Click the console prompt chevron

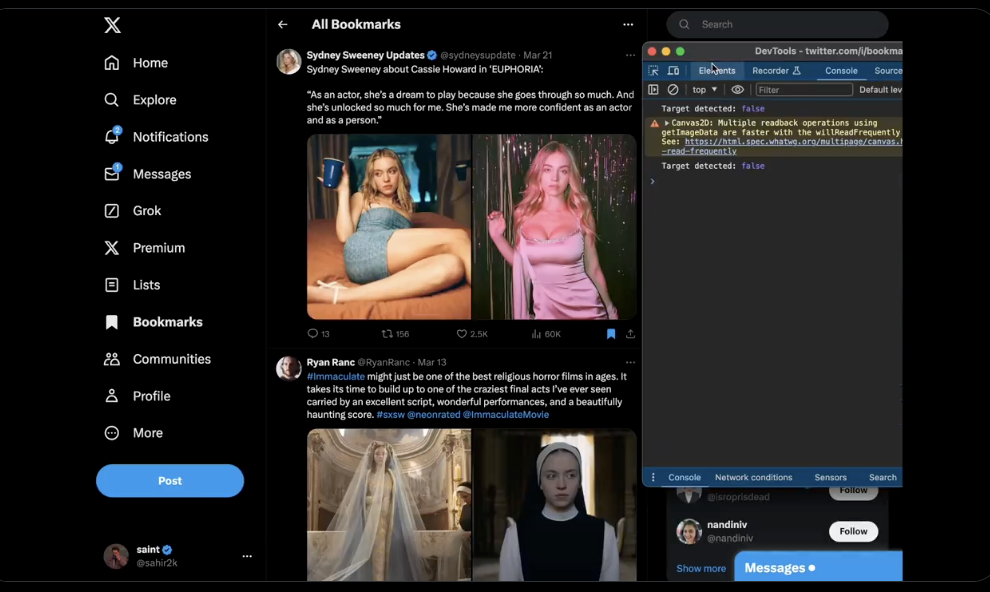coord(653,181)
